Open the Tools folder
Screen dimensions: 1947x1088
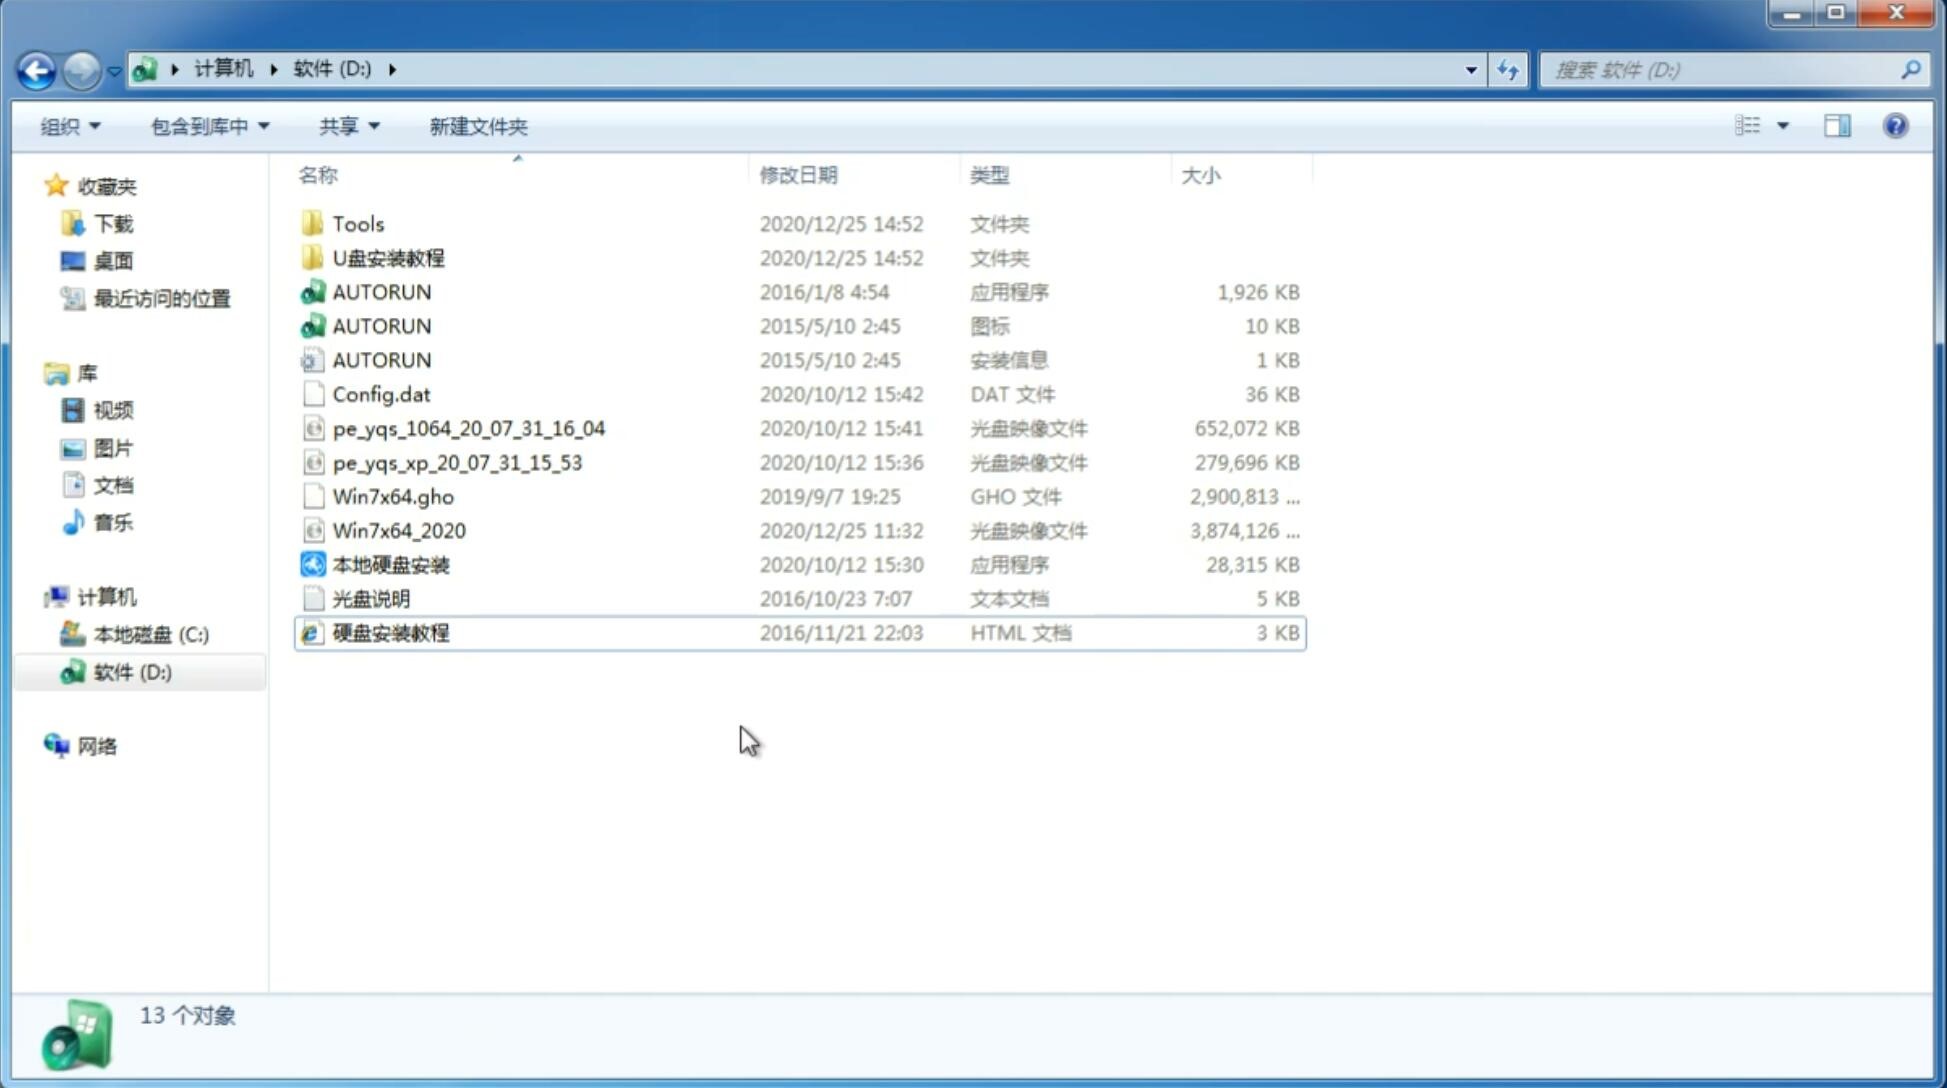click(x=357, y=223)
